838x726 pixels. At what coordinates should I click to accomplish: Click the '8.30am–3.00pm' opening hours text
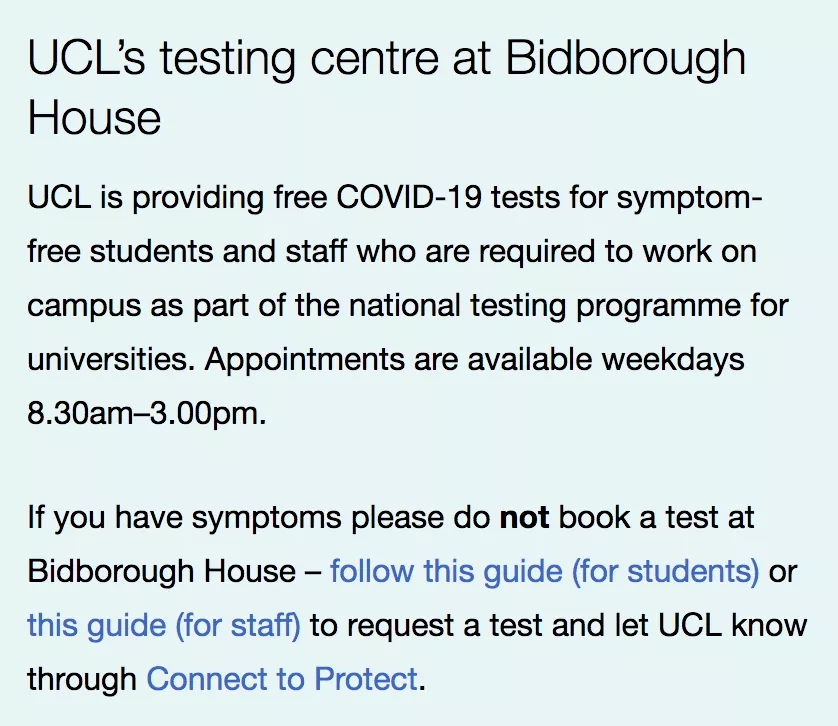click(x=146, y=412)
